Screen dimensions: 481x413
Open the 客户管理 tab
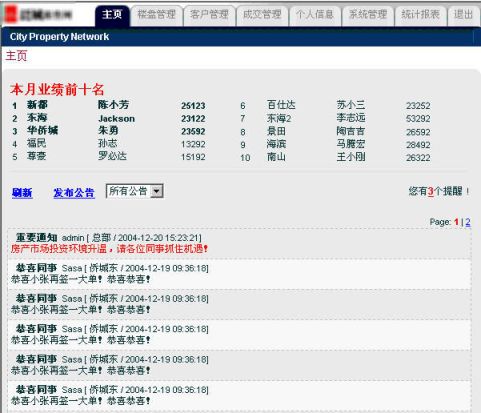[209, 15]
